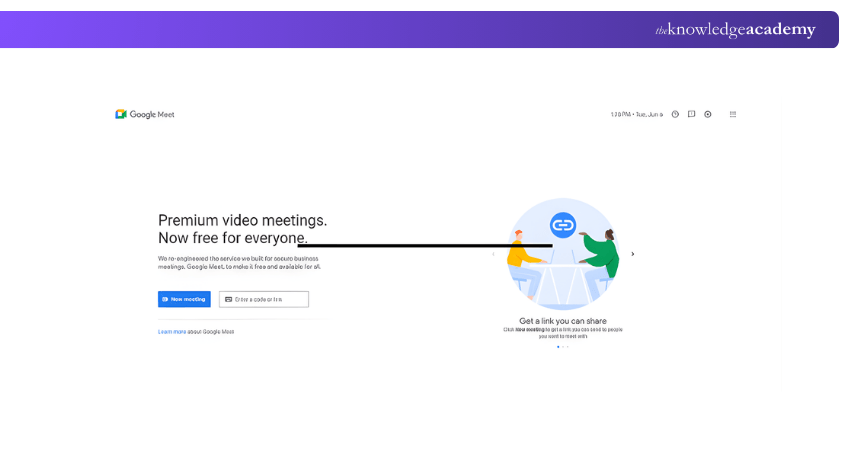Click the Enter a code or link field
Viewport: 850px width, 450px height.
pyautogui.click(x=264, y=299)
